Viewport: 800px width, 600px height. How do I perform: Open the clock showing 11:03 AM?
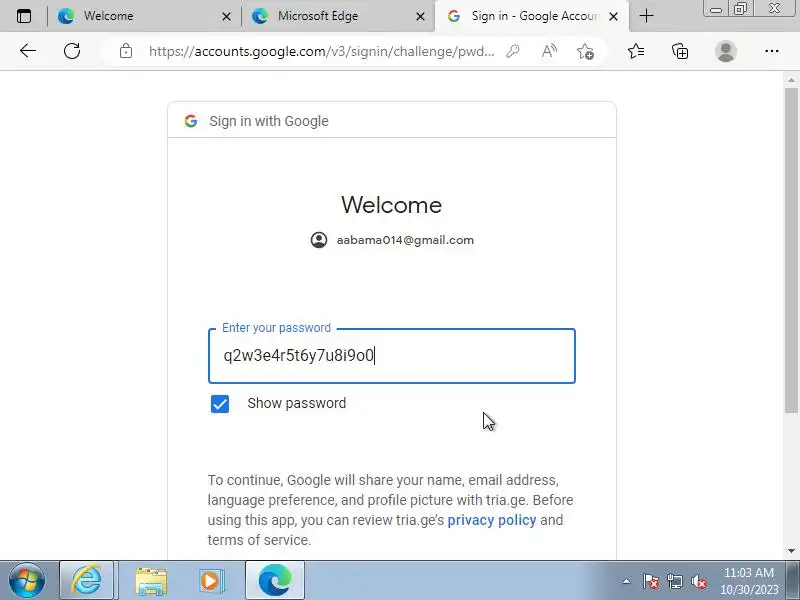click(x=749, y=581)
